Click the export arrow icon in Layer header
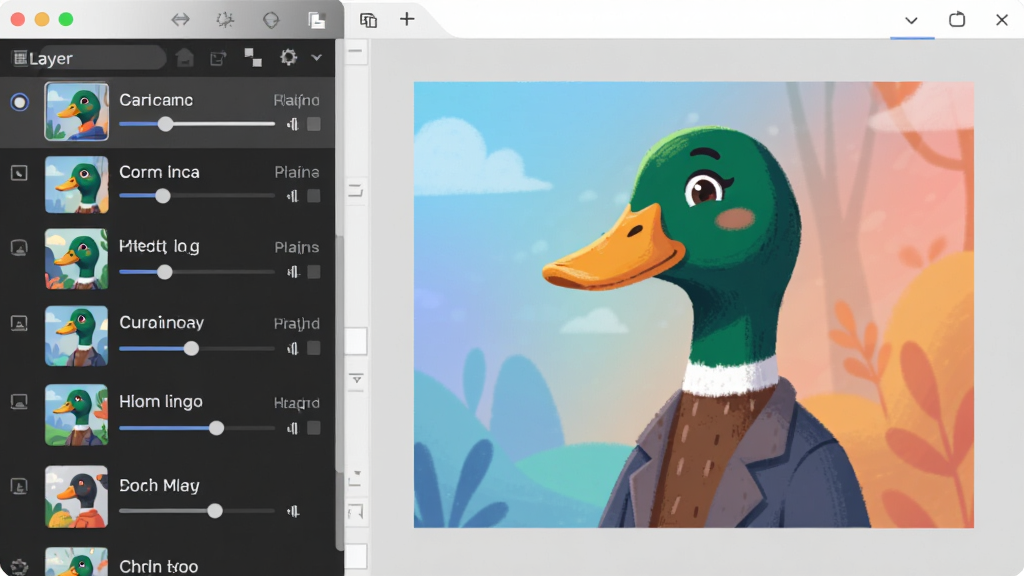Viewport: 1024px width, 576px height. (218, 58)
